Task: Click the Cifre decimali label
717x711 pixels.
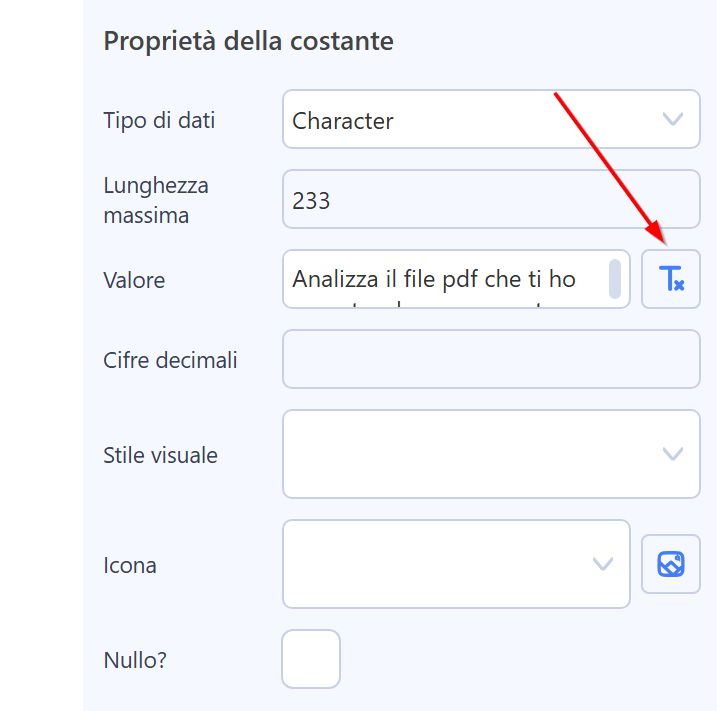Action: click(170, 360)
